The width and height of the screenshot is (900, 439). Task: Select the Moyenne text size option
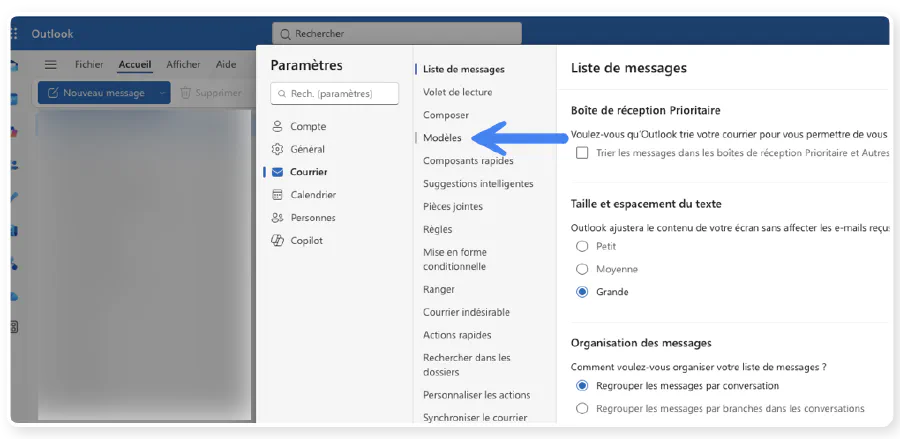(582, 269)
